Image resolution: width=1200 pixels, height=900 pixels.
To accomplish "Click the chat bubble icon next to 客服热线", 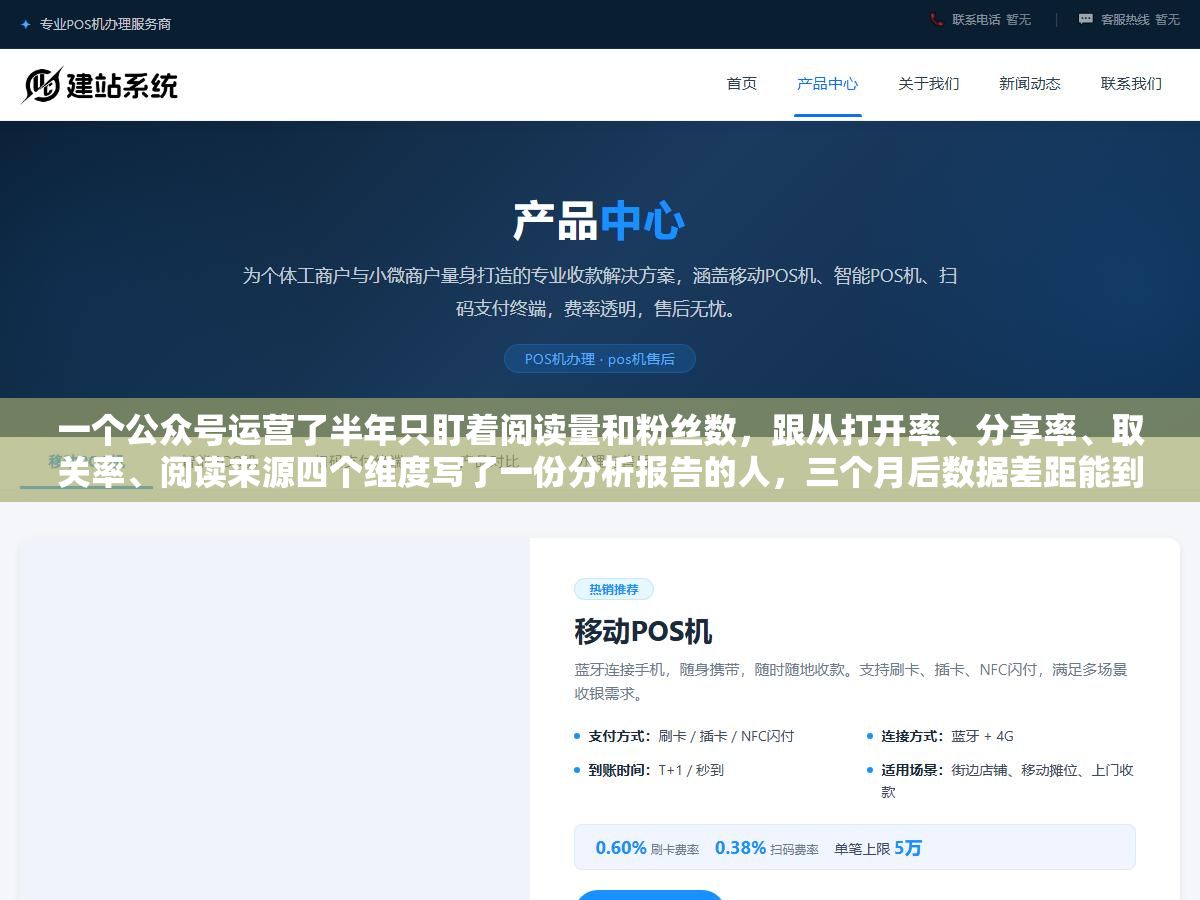I will click(1085, 19).
